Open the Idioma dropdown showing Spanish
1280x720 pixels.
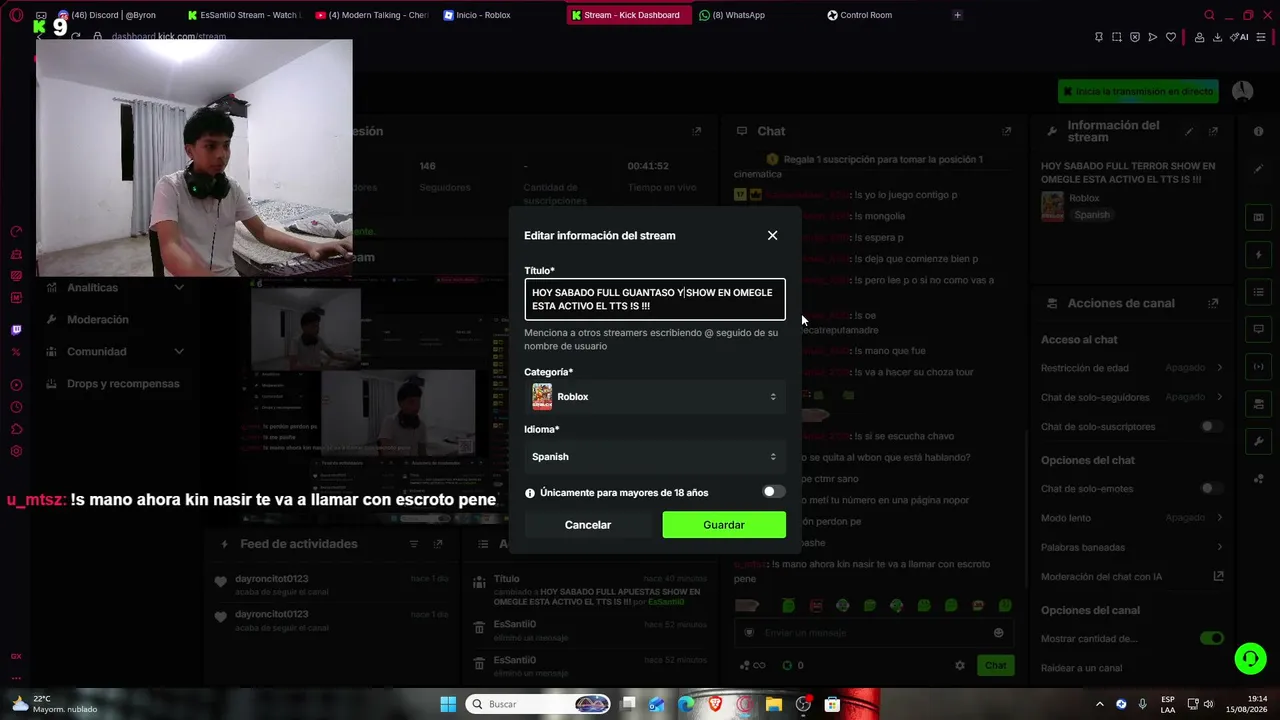pyautogui.click(x=655, y=457)
